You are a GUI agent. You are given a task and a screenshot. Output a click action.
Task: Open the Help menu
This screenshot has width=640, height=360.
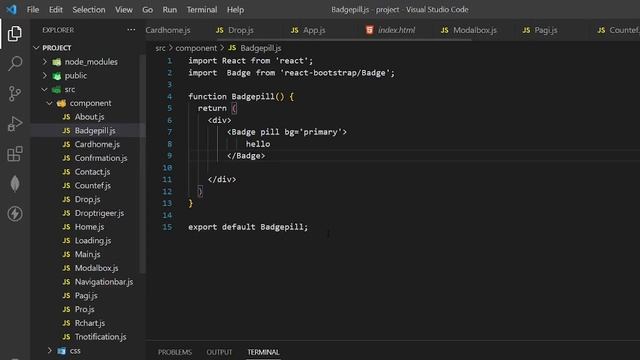click(235, 9)
